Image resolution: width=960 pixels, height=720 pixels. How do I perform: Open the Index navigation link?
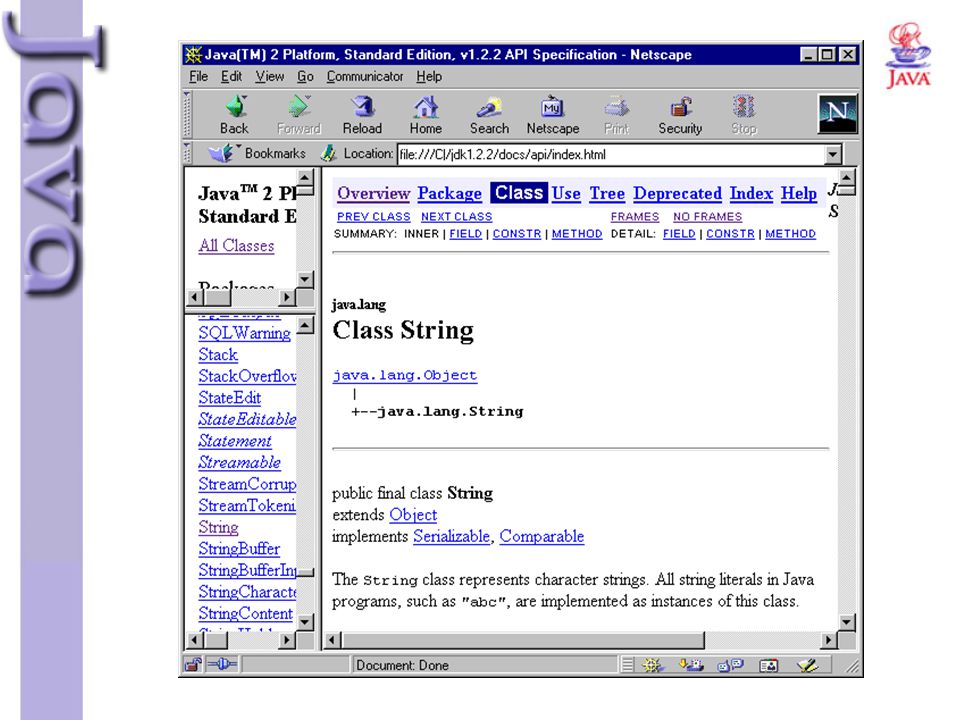coord(751,193)
